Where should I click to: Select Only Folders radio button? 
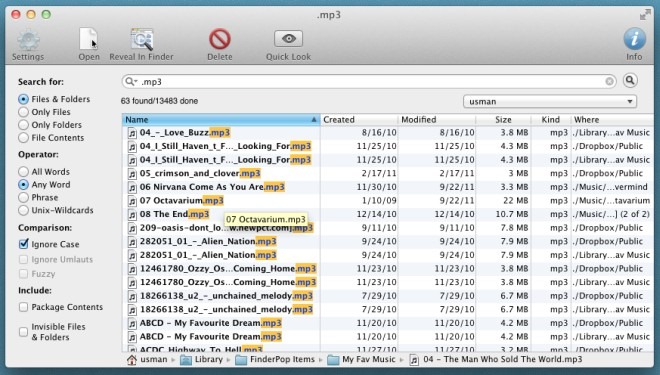click(24, 125)
